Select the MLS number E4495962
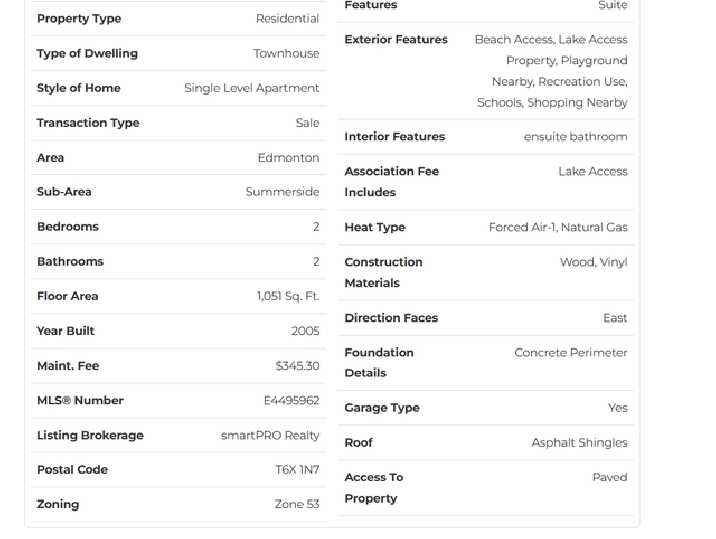 tap(292, 401)
